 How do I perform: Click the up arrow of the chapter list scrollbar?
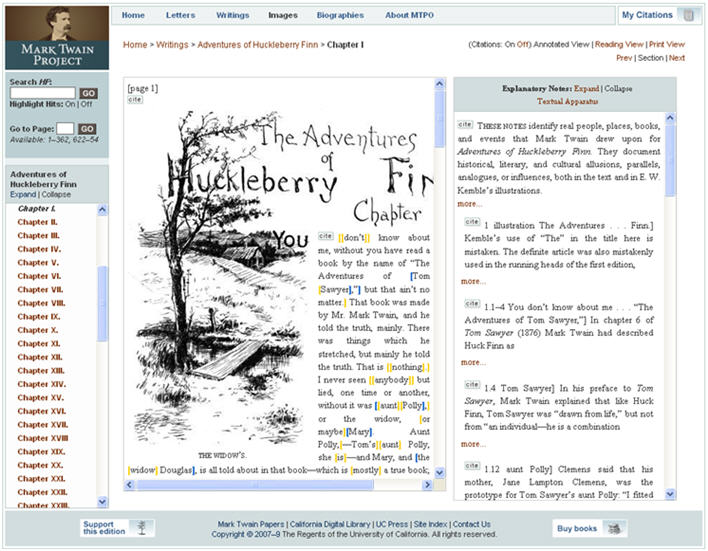[102, 210]
